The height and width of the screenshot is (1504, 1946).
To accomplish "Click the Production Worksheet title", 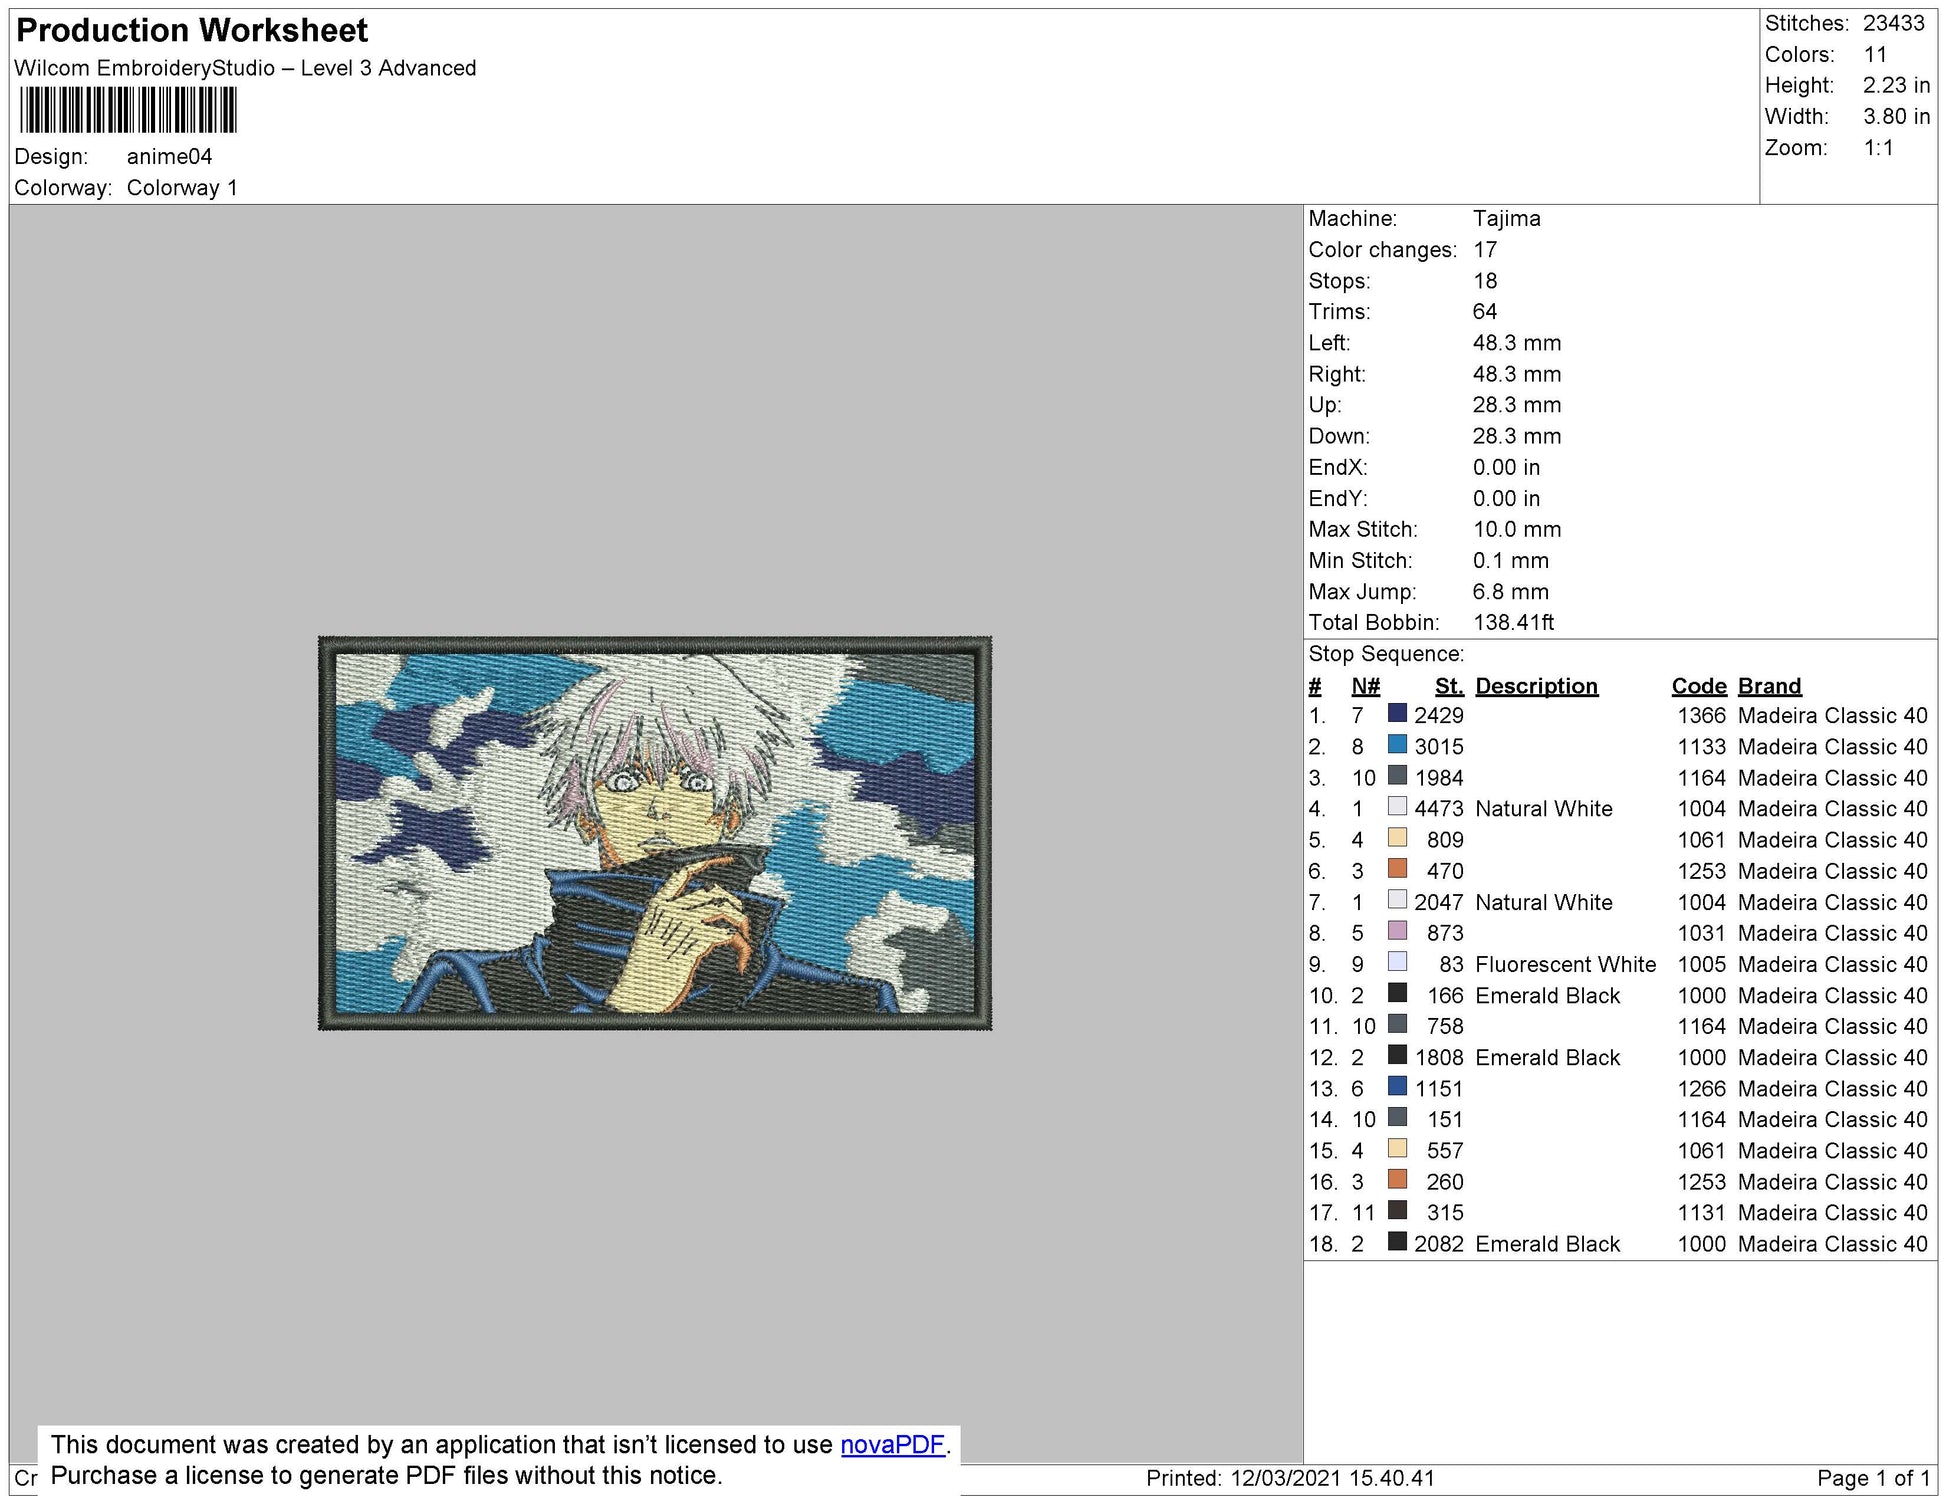I will 192,31.
